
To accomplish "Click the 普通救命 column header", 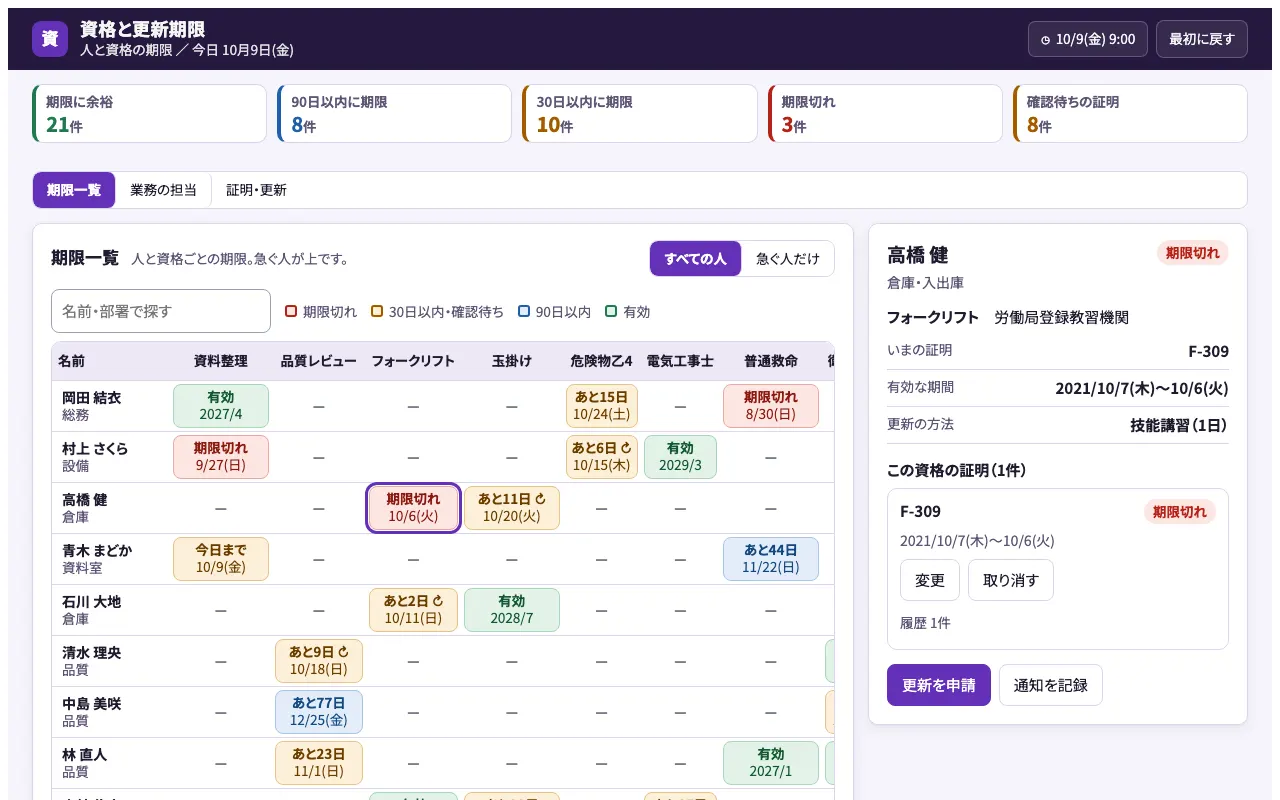I will coord(771,361).
